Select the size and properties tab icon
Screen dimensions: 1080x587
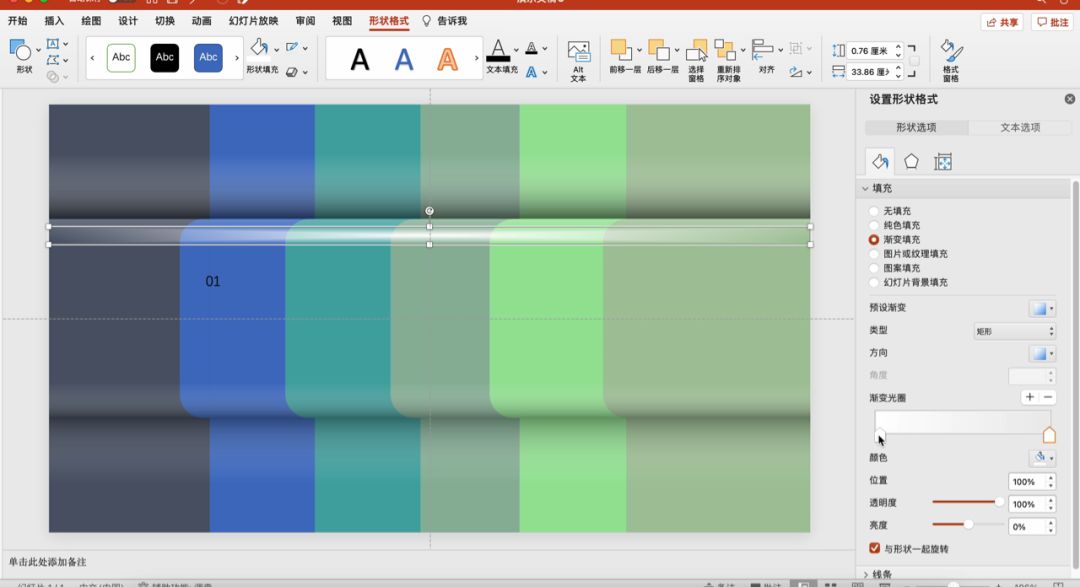(943, 162)
